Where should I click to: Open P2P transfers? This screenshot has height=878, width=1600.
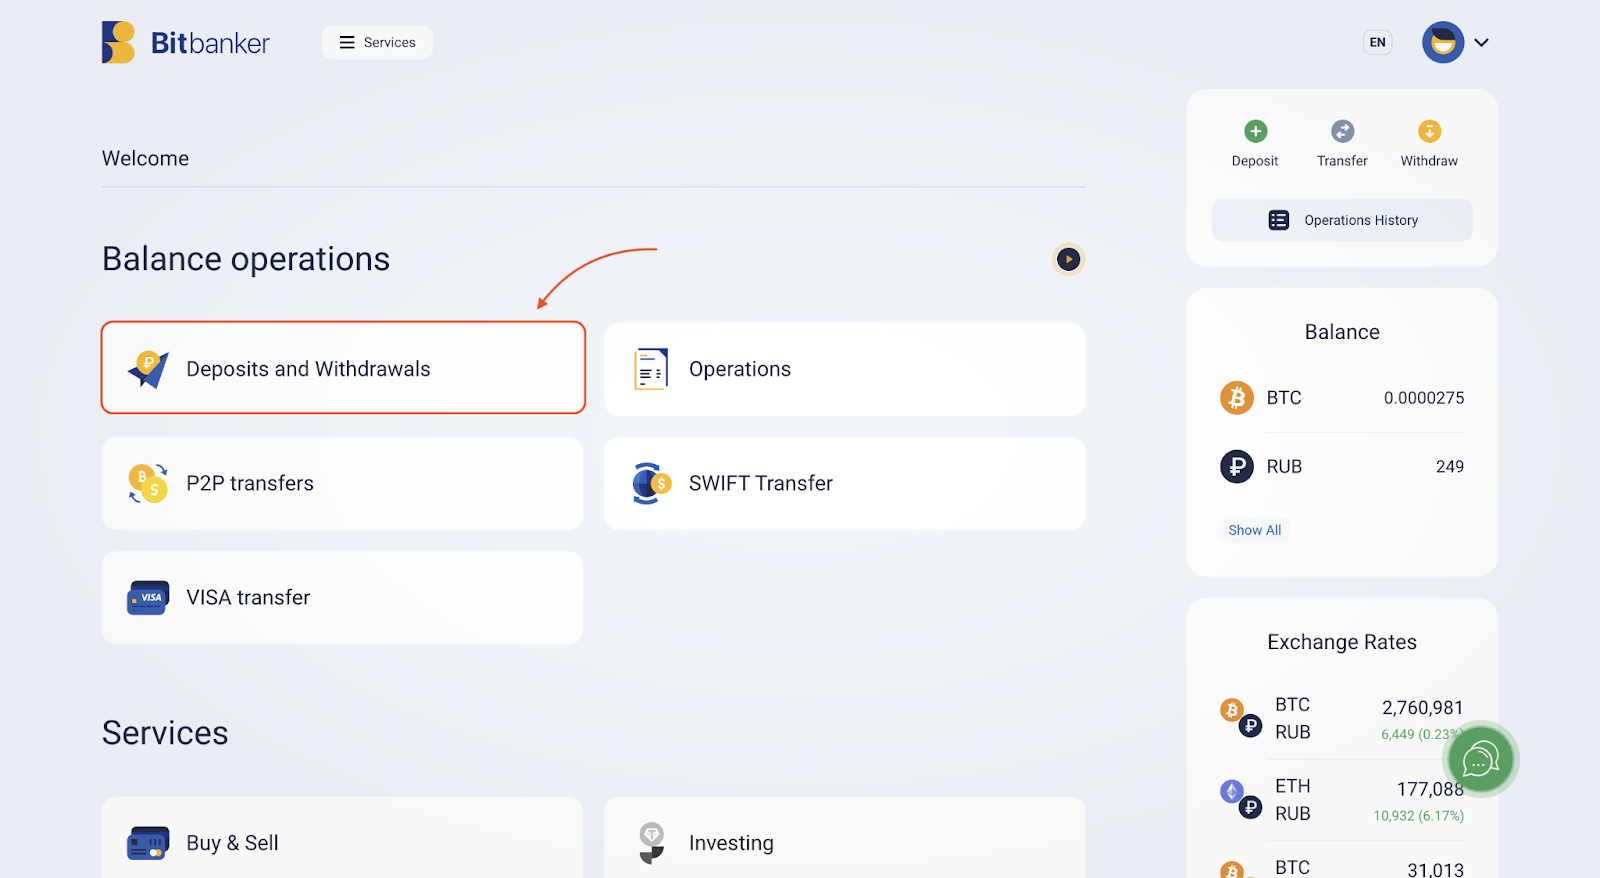point(342,483)
